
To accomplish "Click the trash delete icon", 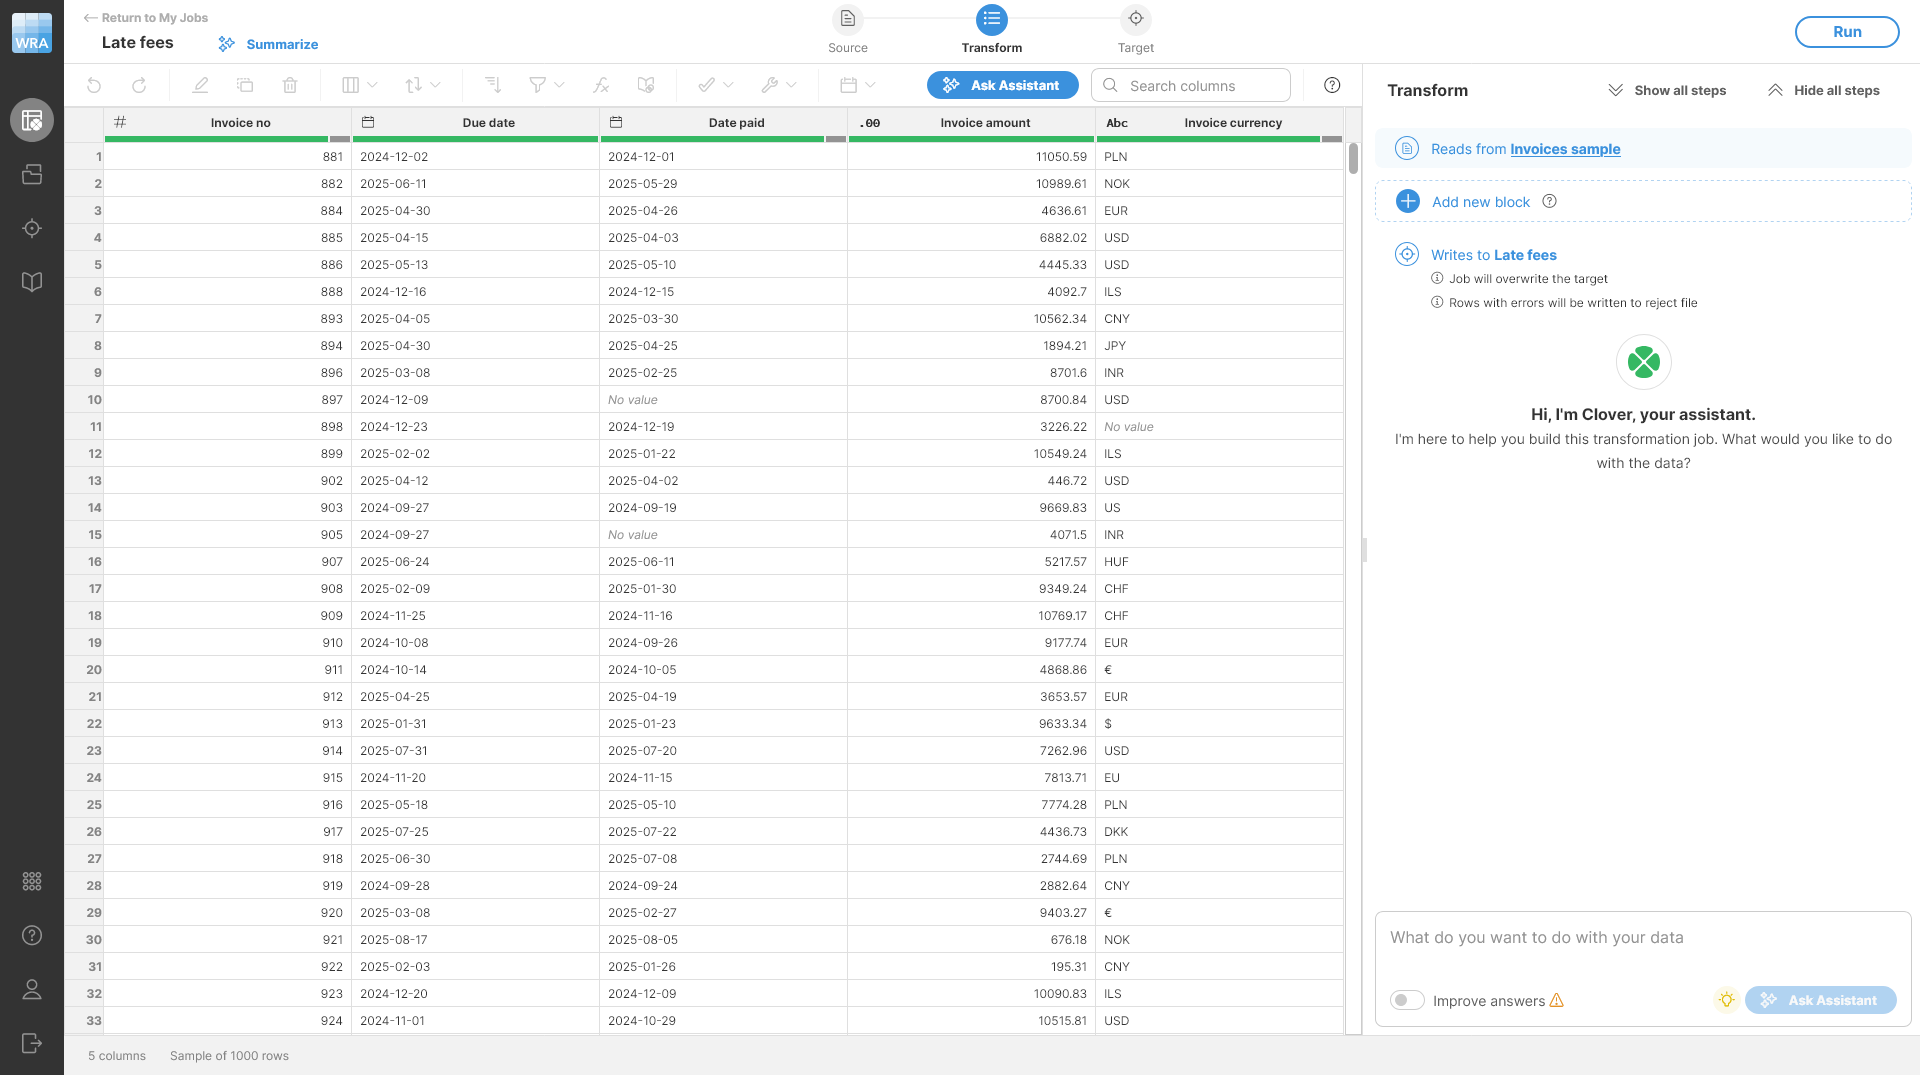I will coord(290,86).
